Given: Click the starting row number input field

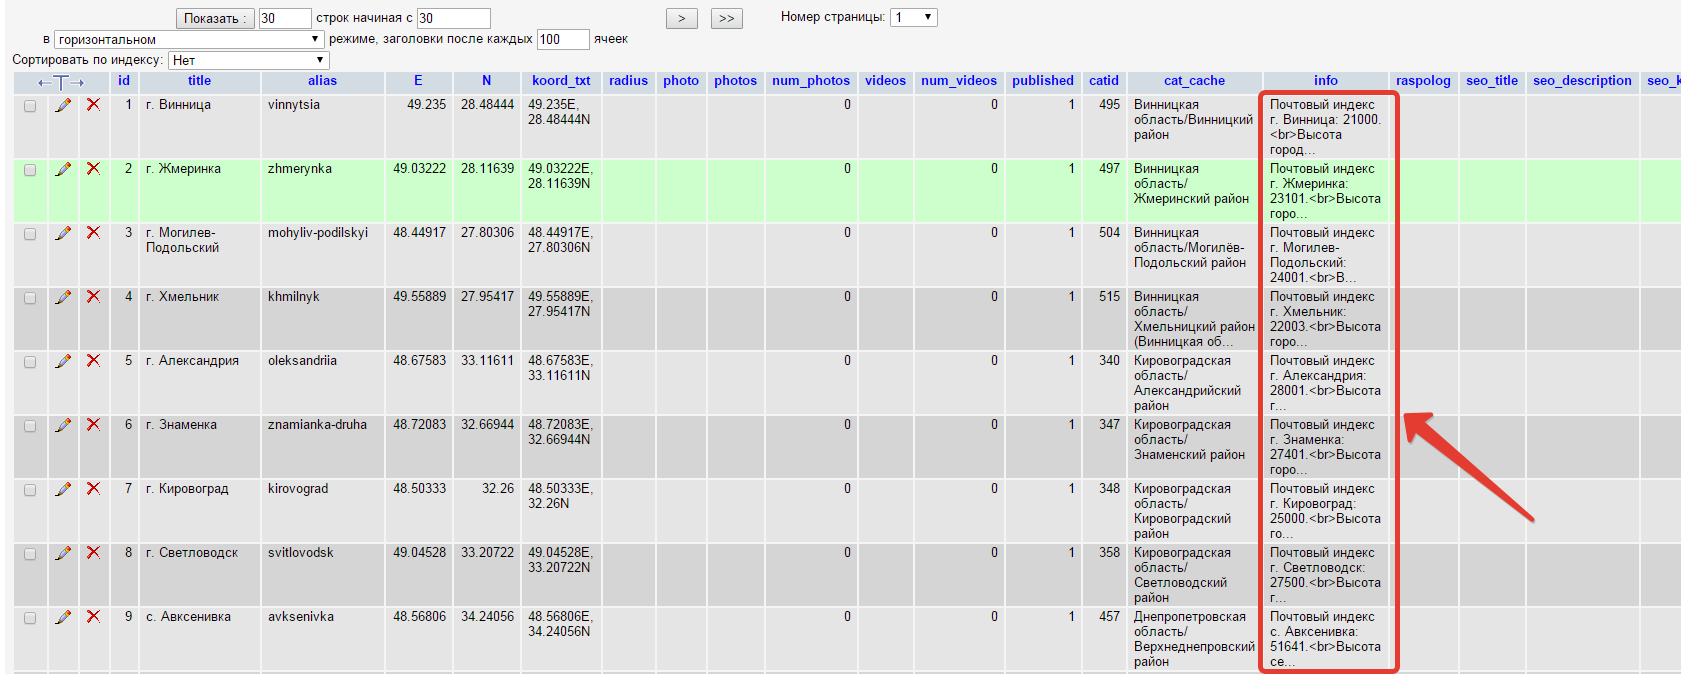Looking at the screenshot, I should tap(453, 18).
